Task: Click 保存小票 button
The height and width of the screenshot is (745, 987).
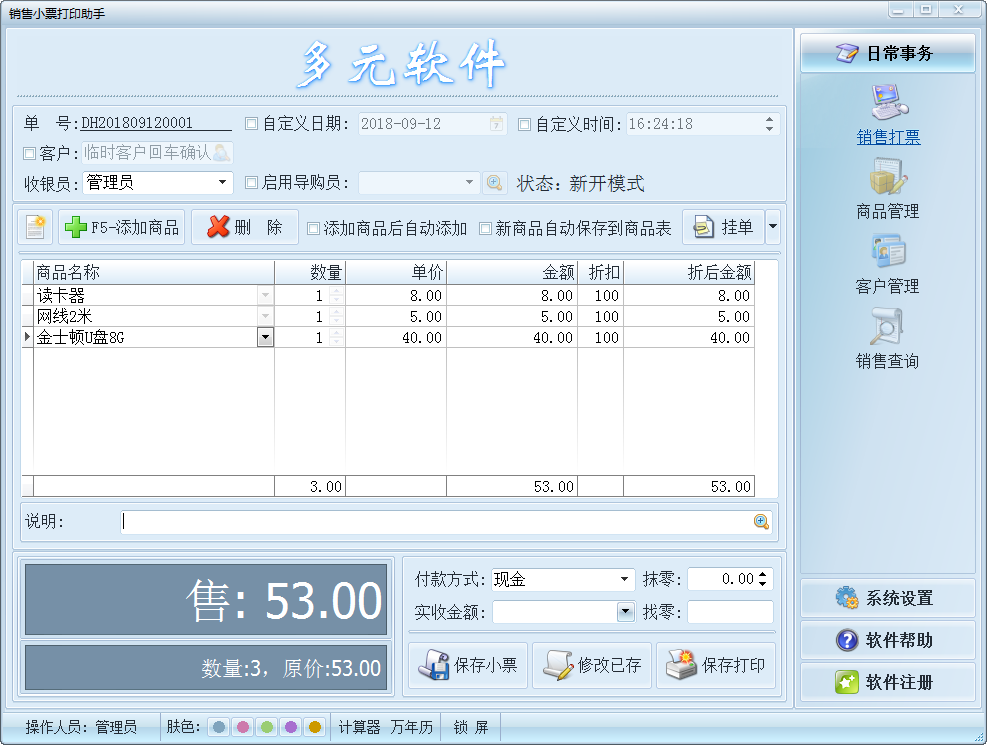Action: pyautogui.click(x=468, y=665)
